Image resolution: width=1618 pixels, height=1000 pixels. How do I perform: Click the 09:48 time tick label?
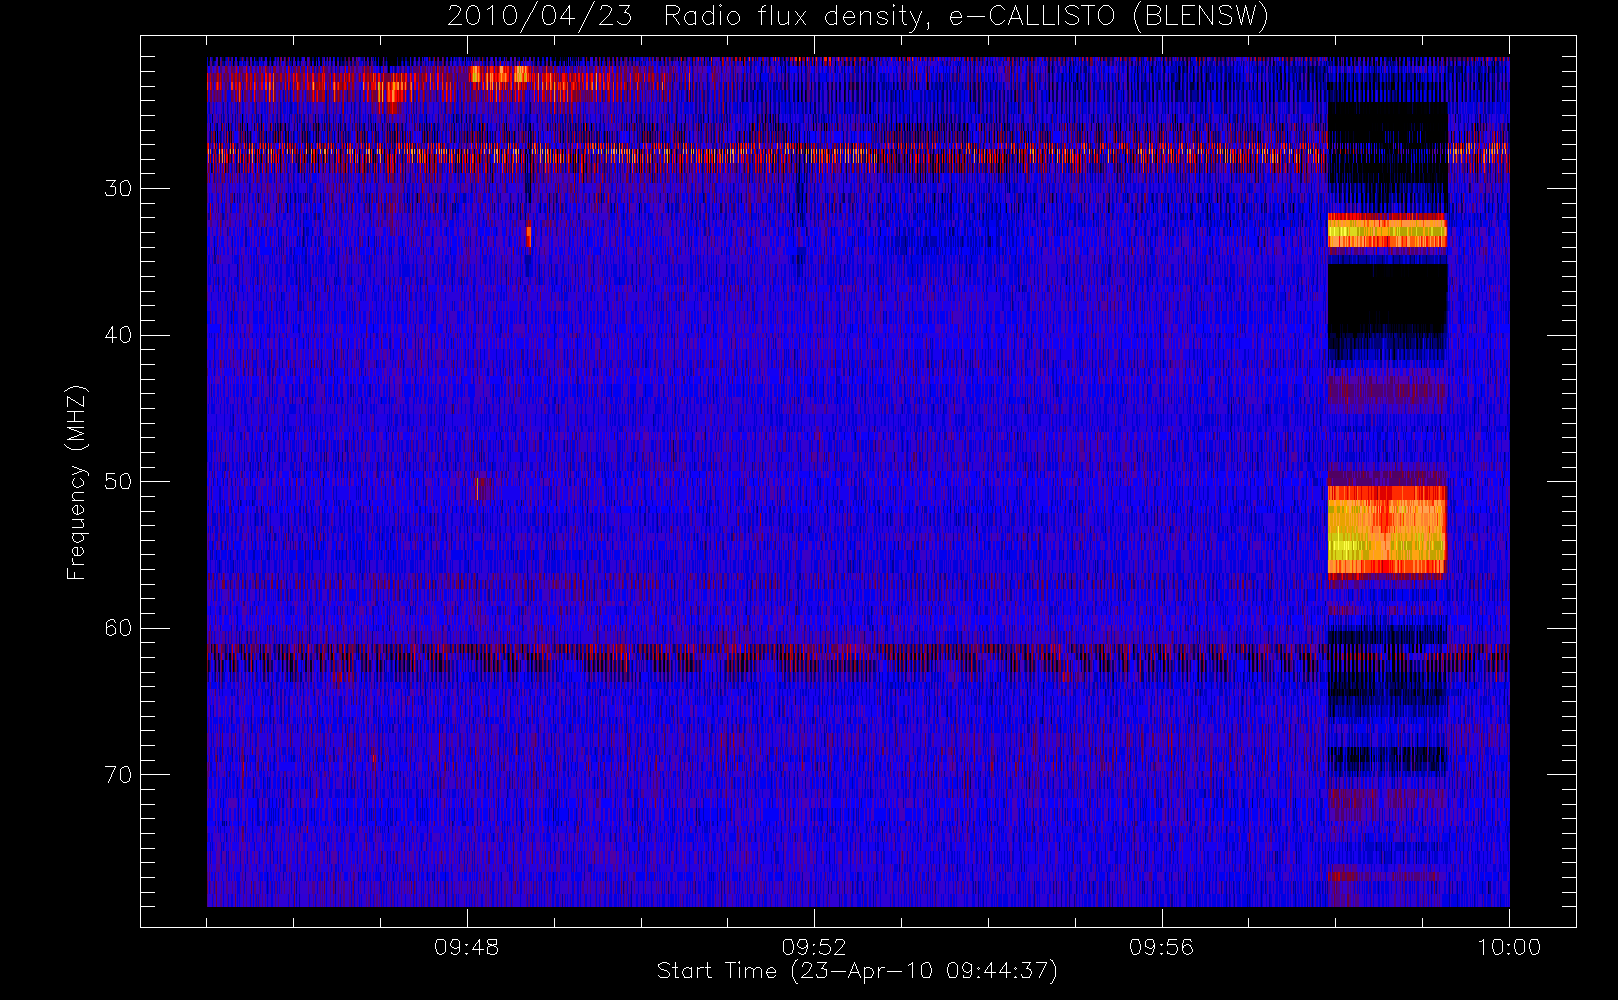click(466, 947)
